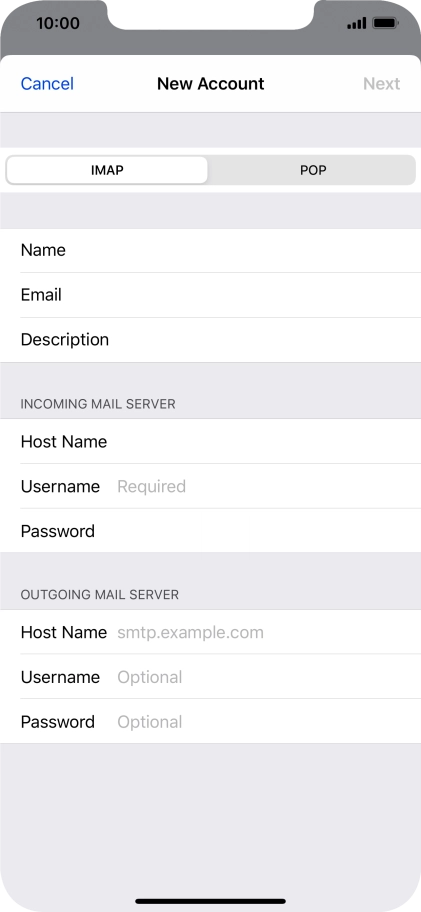This screenshot has width=421, height=912.
Task: Tap the INCOMING MAIL SERVER header
Action: 98,404
